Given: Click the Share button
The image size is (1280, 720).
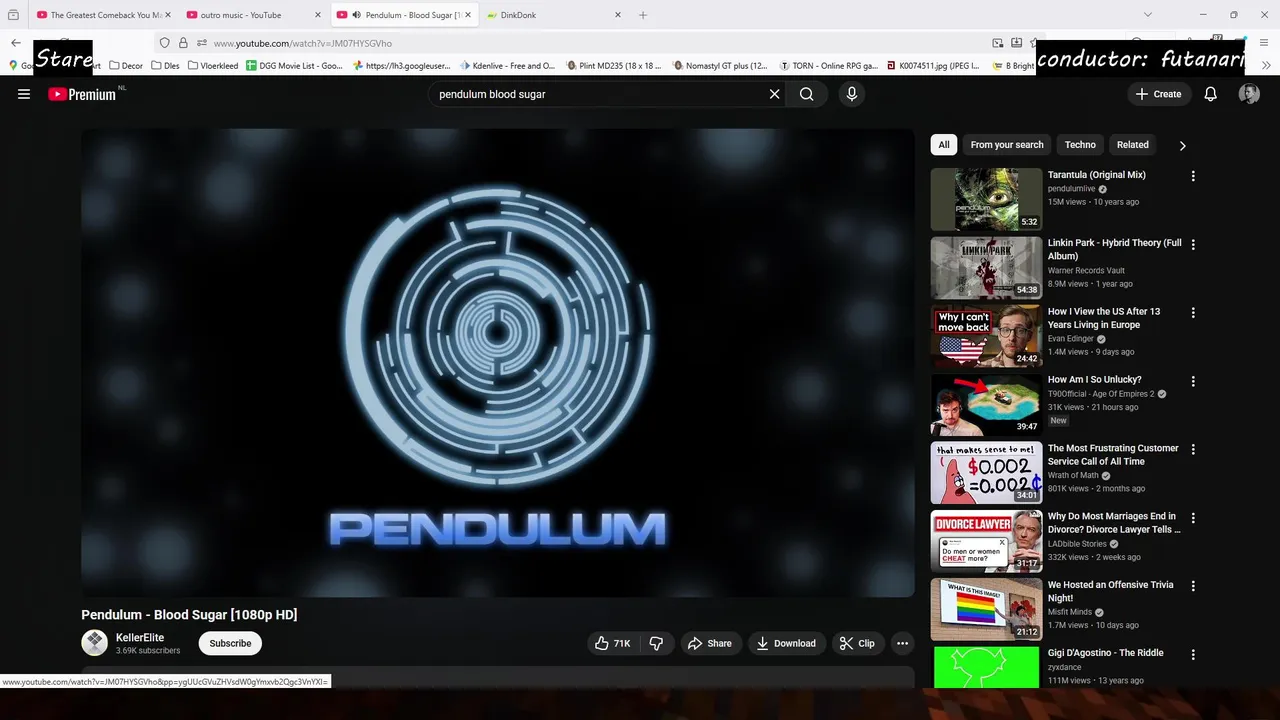Looking at the screenshot, I should click(710, 643).
